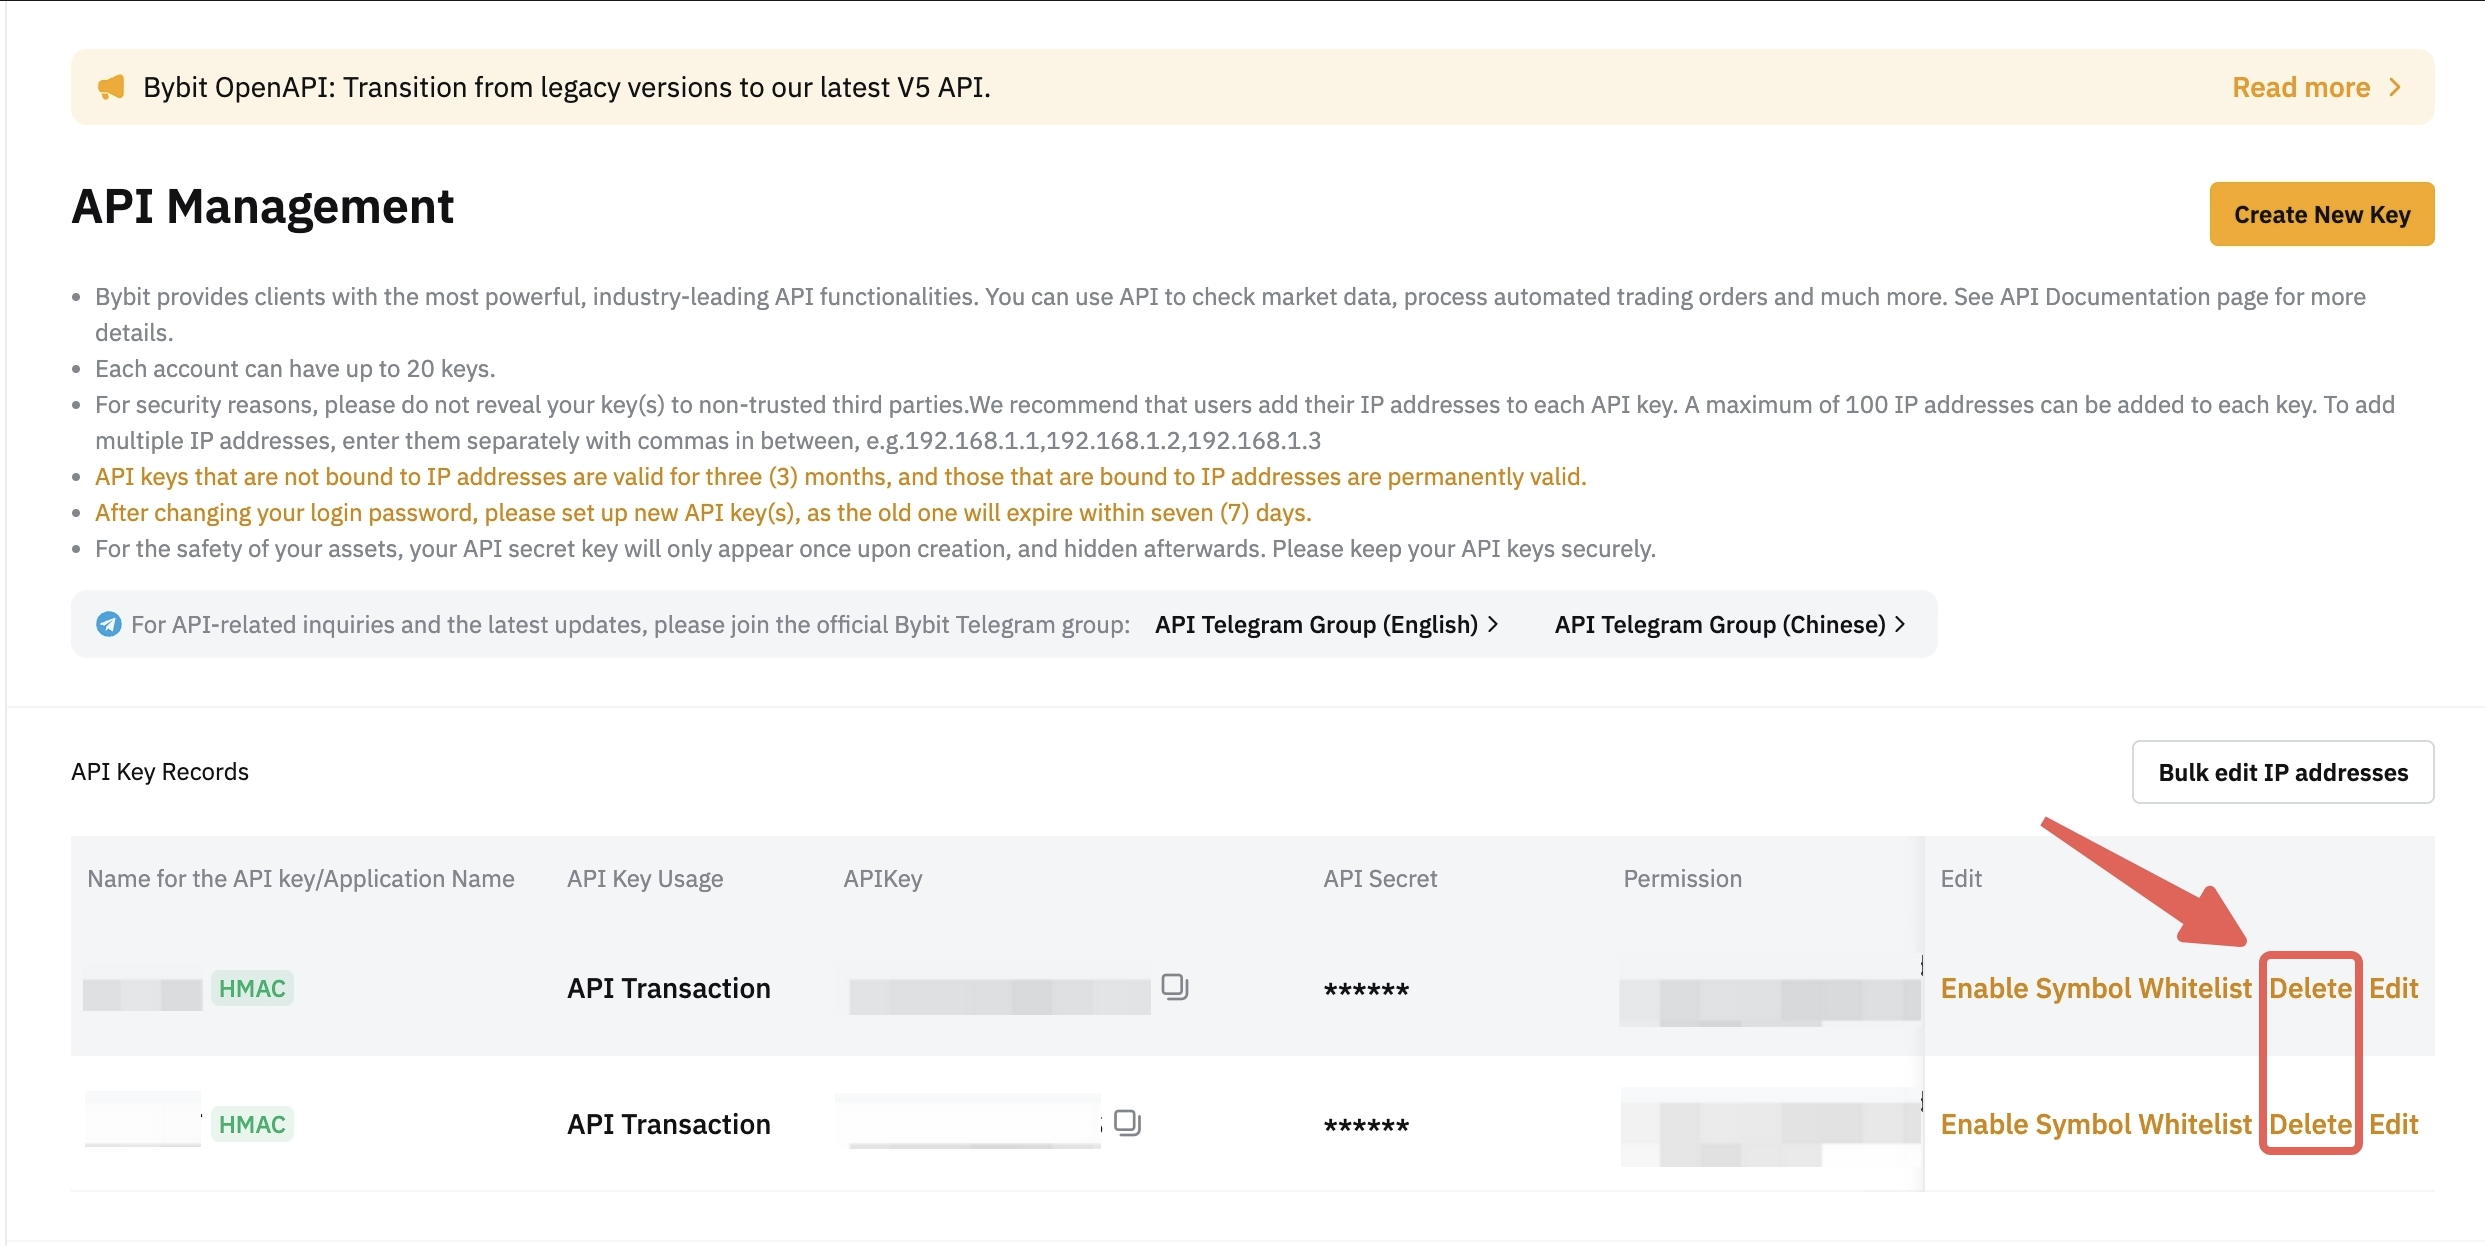The image size is (2485, 1246).
Task: Delete the first API key
Action: (x=2310, y=988)
